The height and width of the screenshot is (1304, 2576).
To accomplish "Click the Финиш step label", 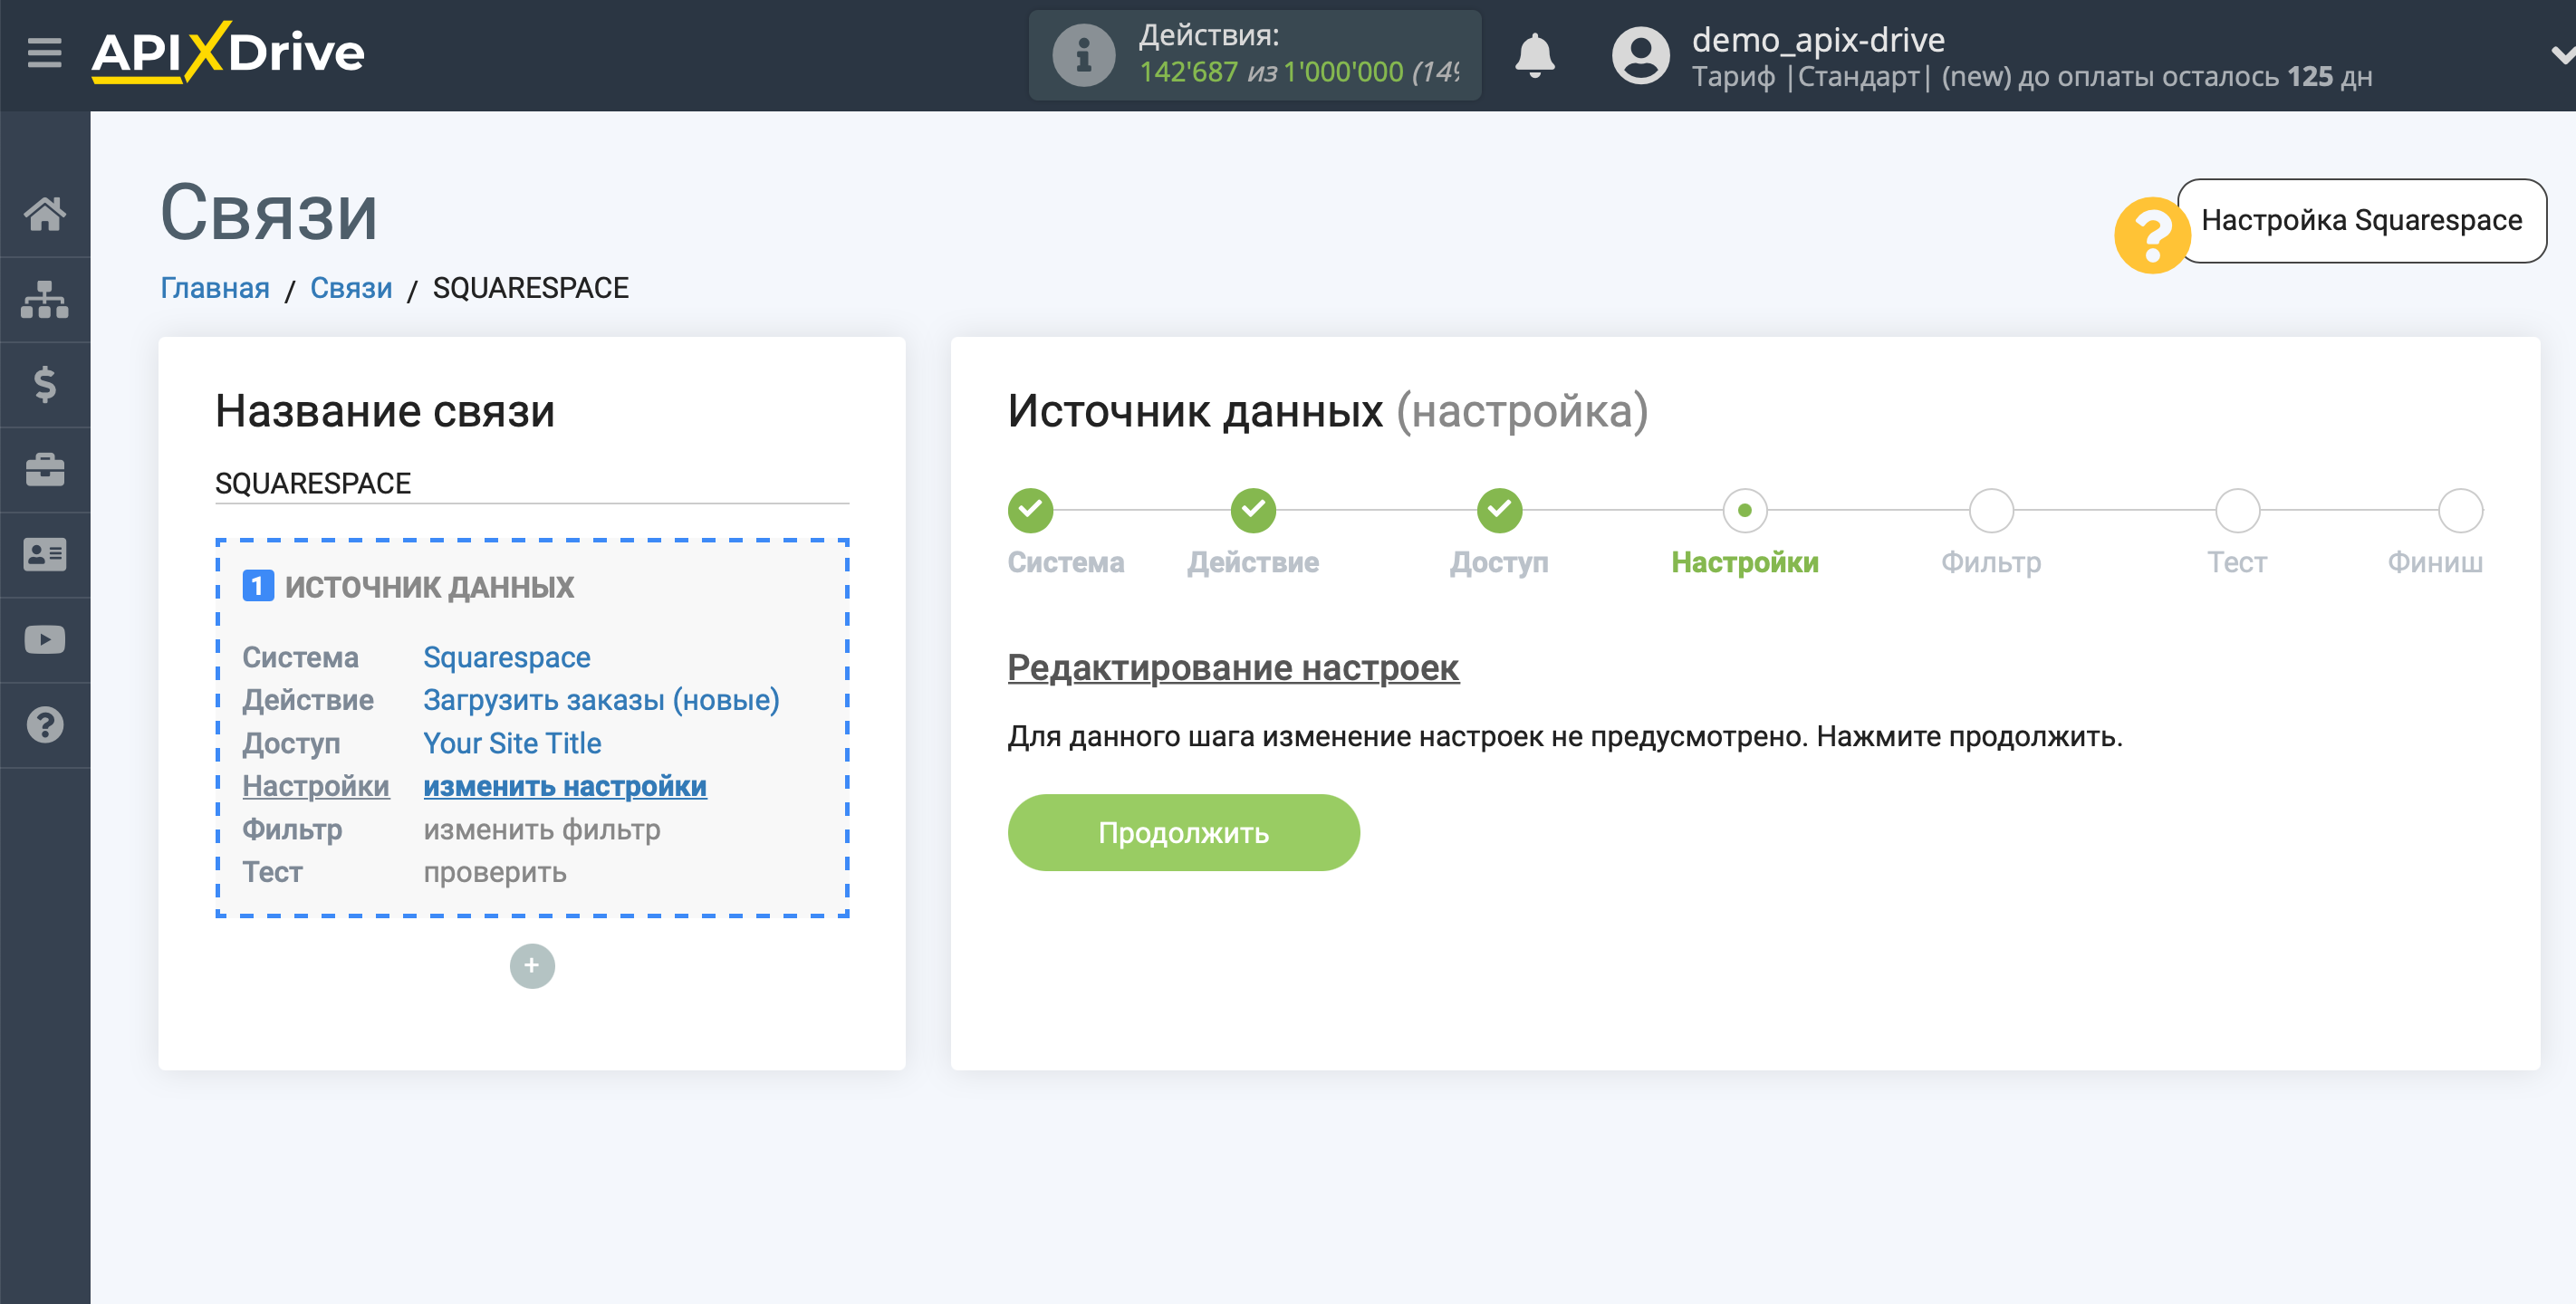I will pos(2435,563).
